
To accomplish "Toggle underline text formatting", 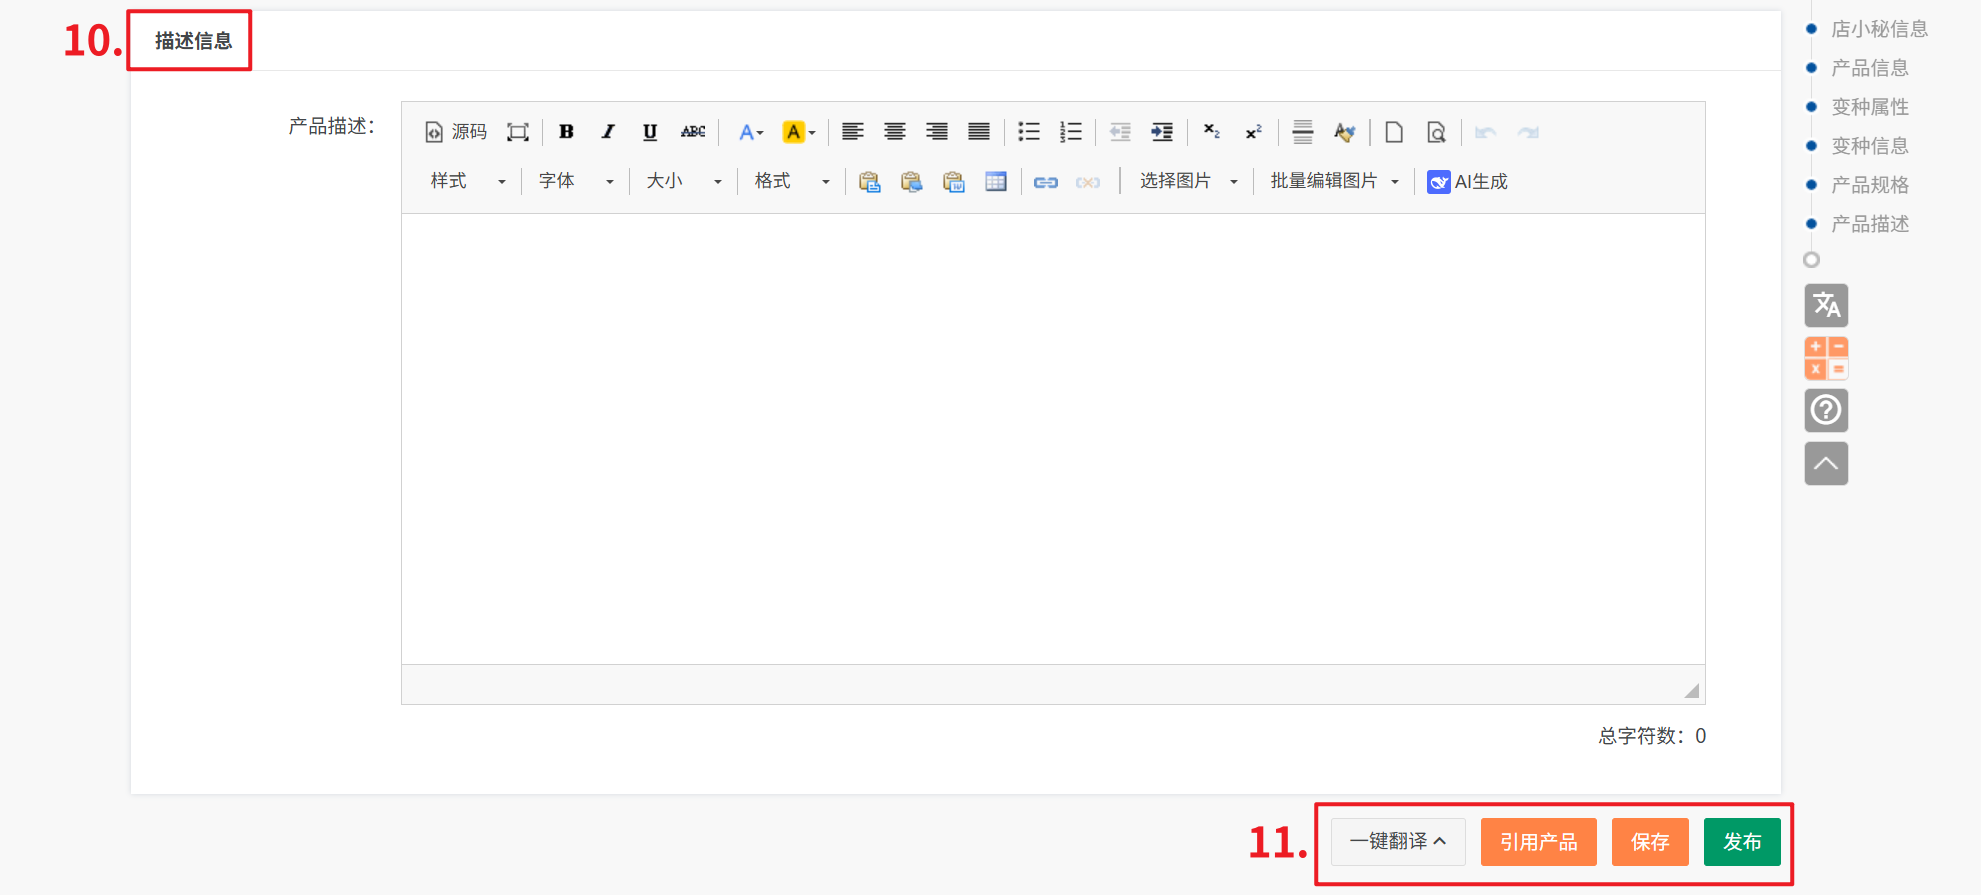I will [x=650, y=132].
